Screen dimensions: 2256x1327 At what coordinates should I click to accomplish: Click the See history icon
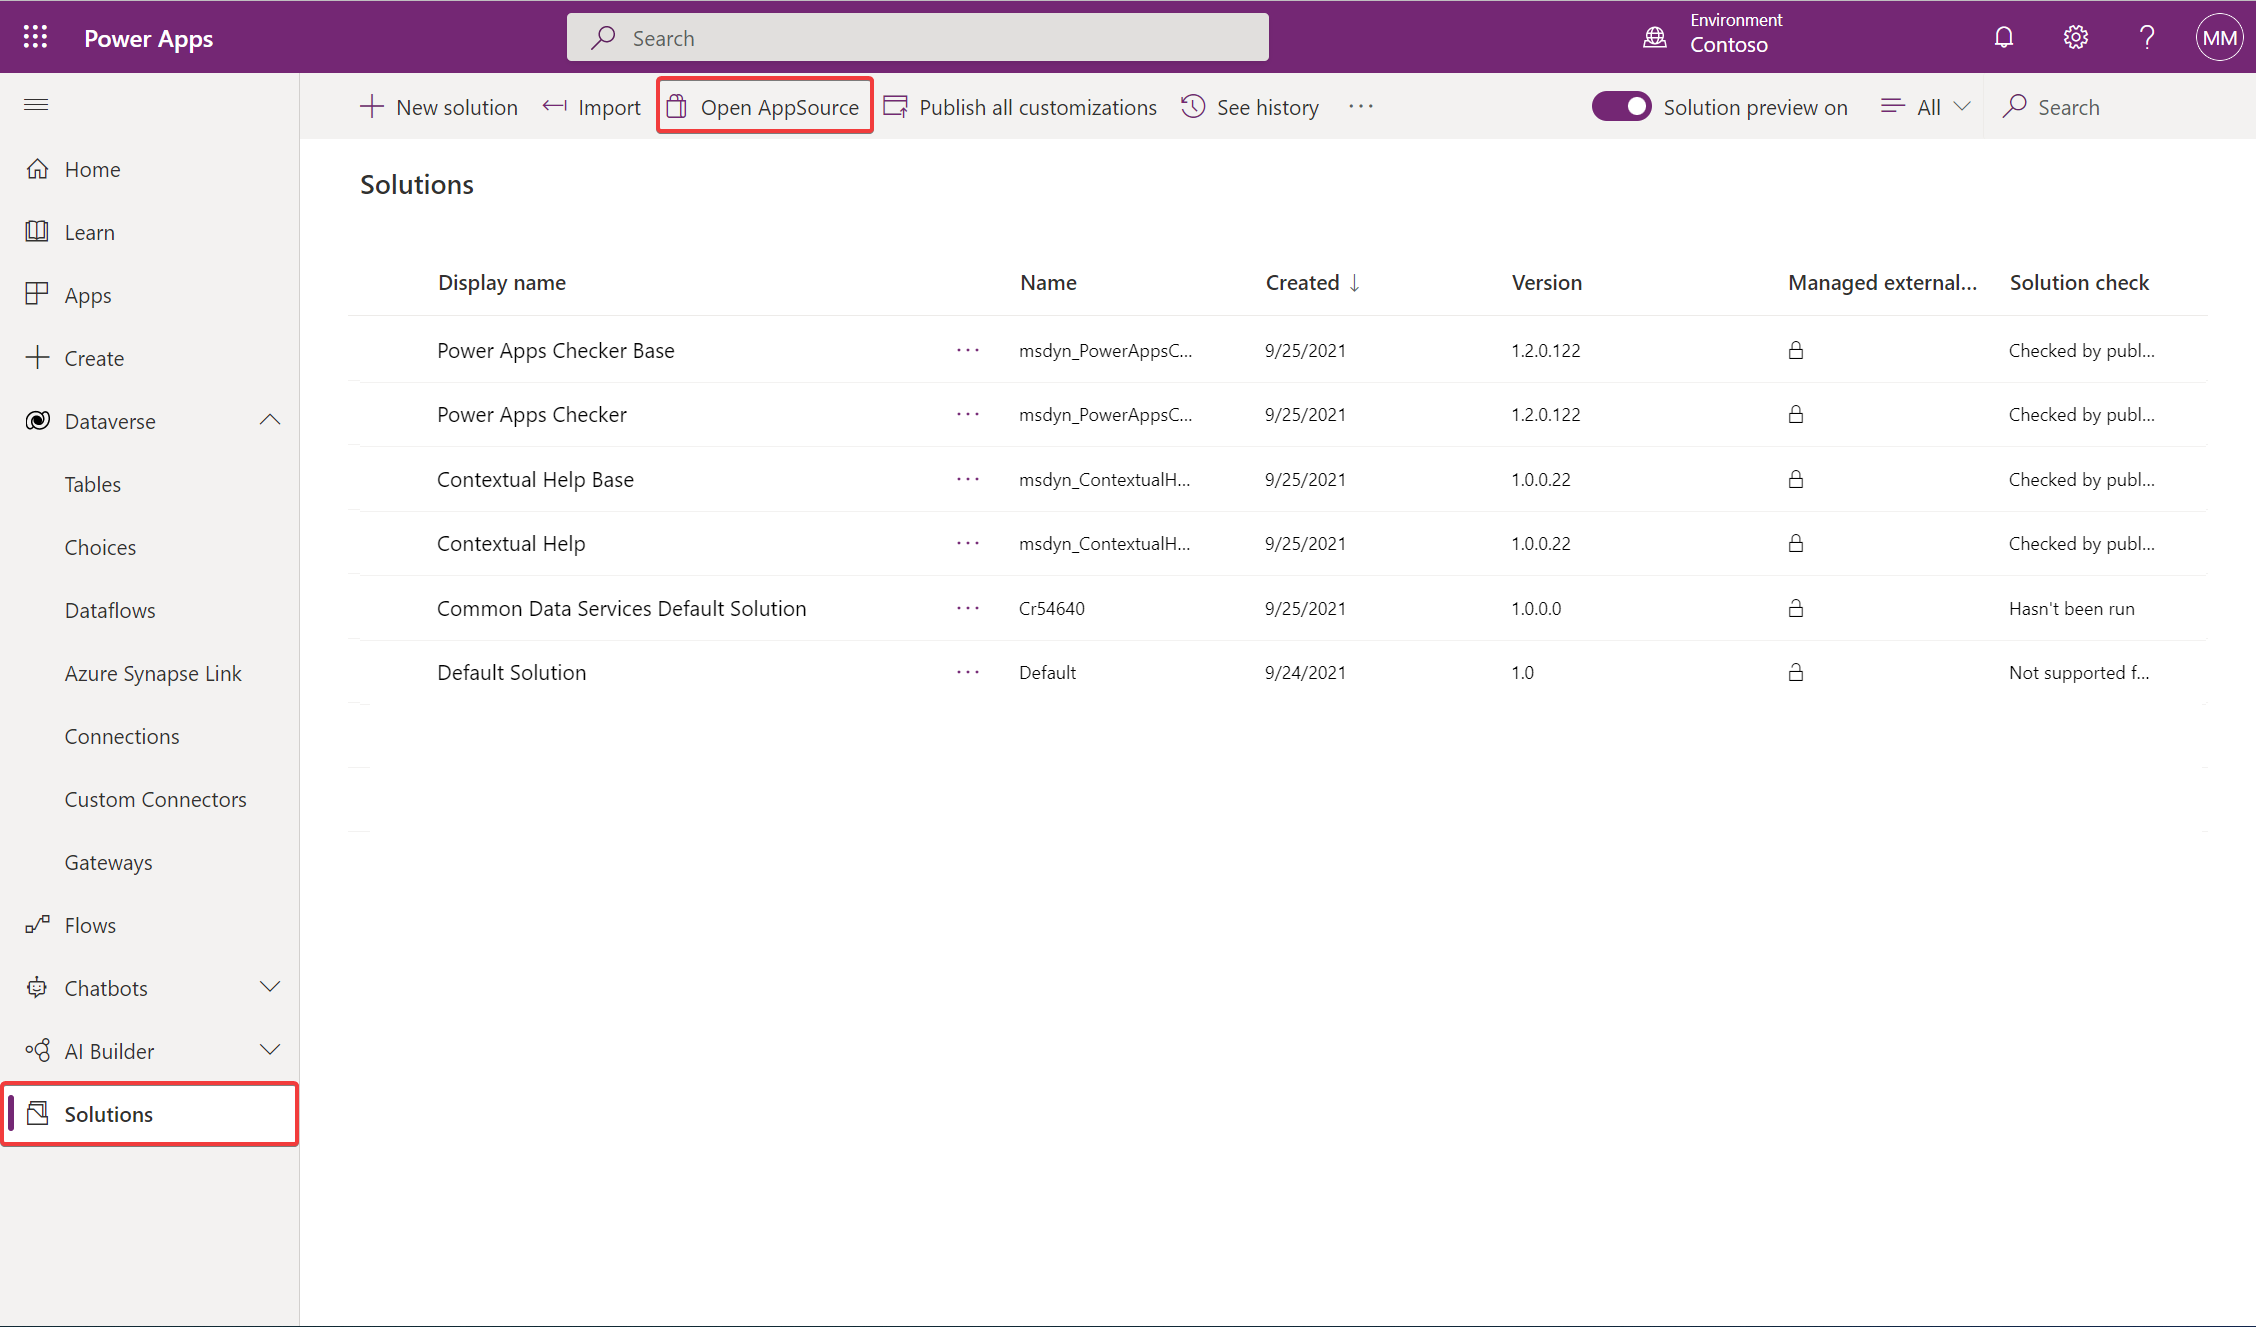coord(1194,106)
